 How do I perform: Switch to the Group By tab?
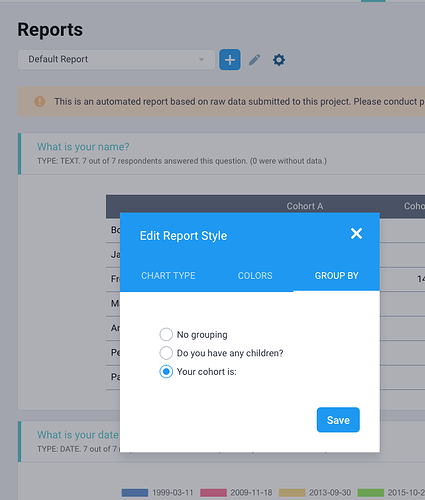336,276
